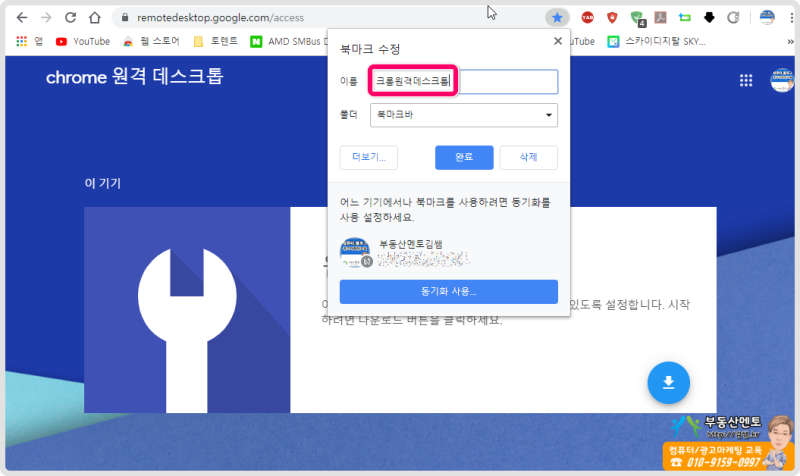Open the Google apps grid icon
Screen dimensions: 800x476
(746, 80)
